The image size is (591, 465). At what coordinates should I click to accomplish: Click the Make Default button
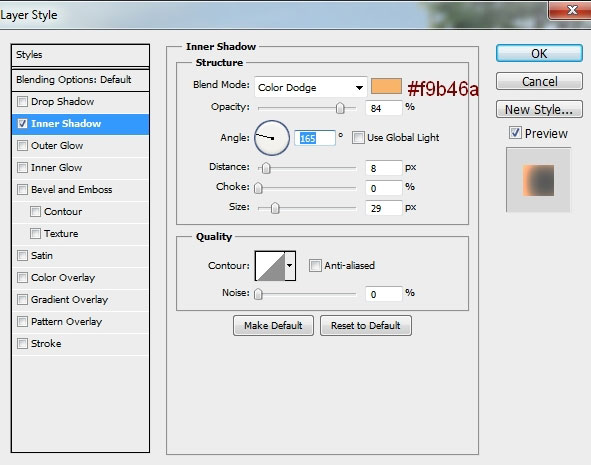pos(273,325)
